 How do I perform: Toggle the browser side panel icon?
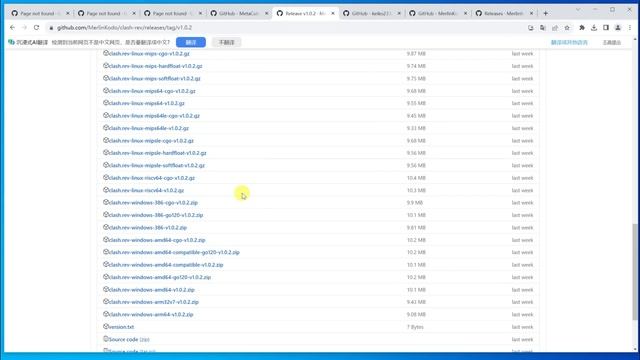(606, 28)
